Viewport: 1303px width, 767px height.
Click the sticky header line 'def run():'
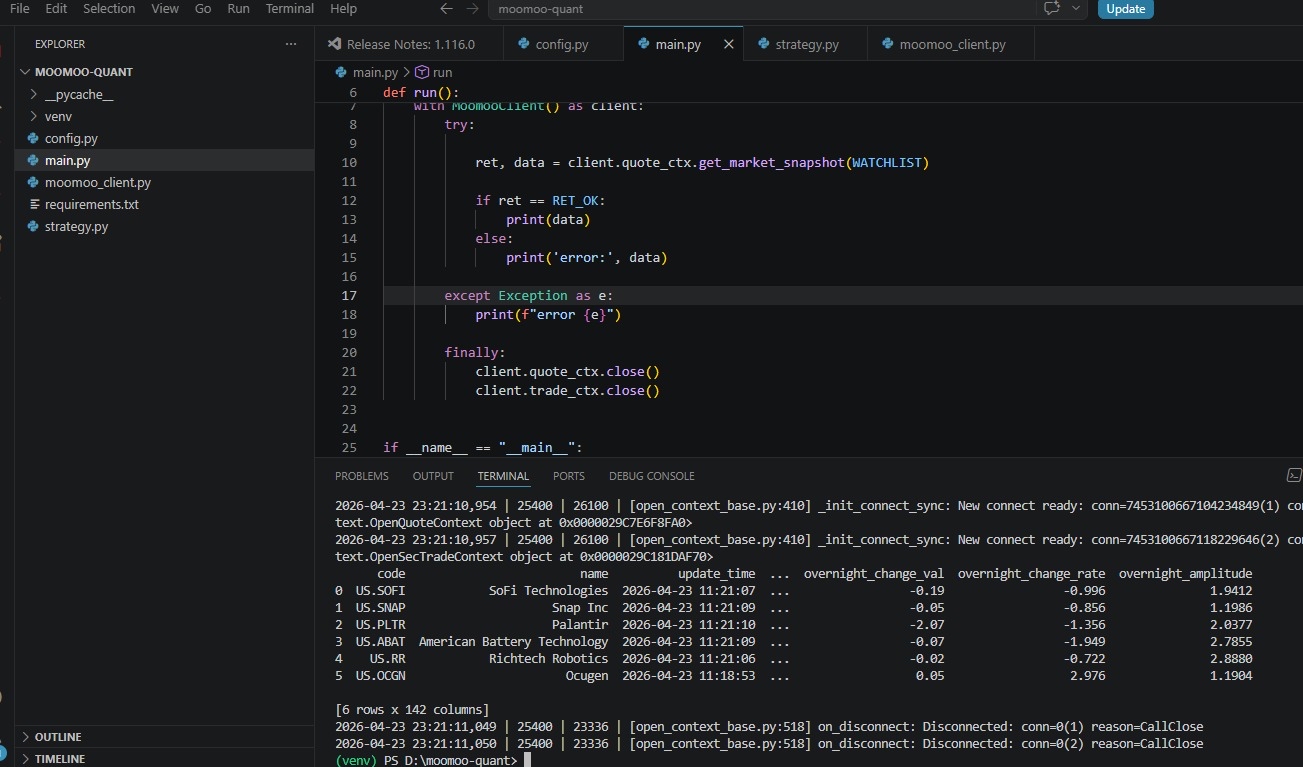click(420, 92)
